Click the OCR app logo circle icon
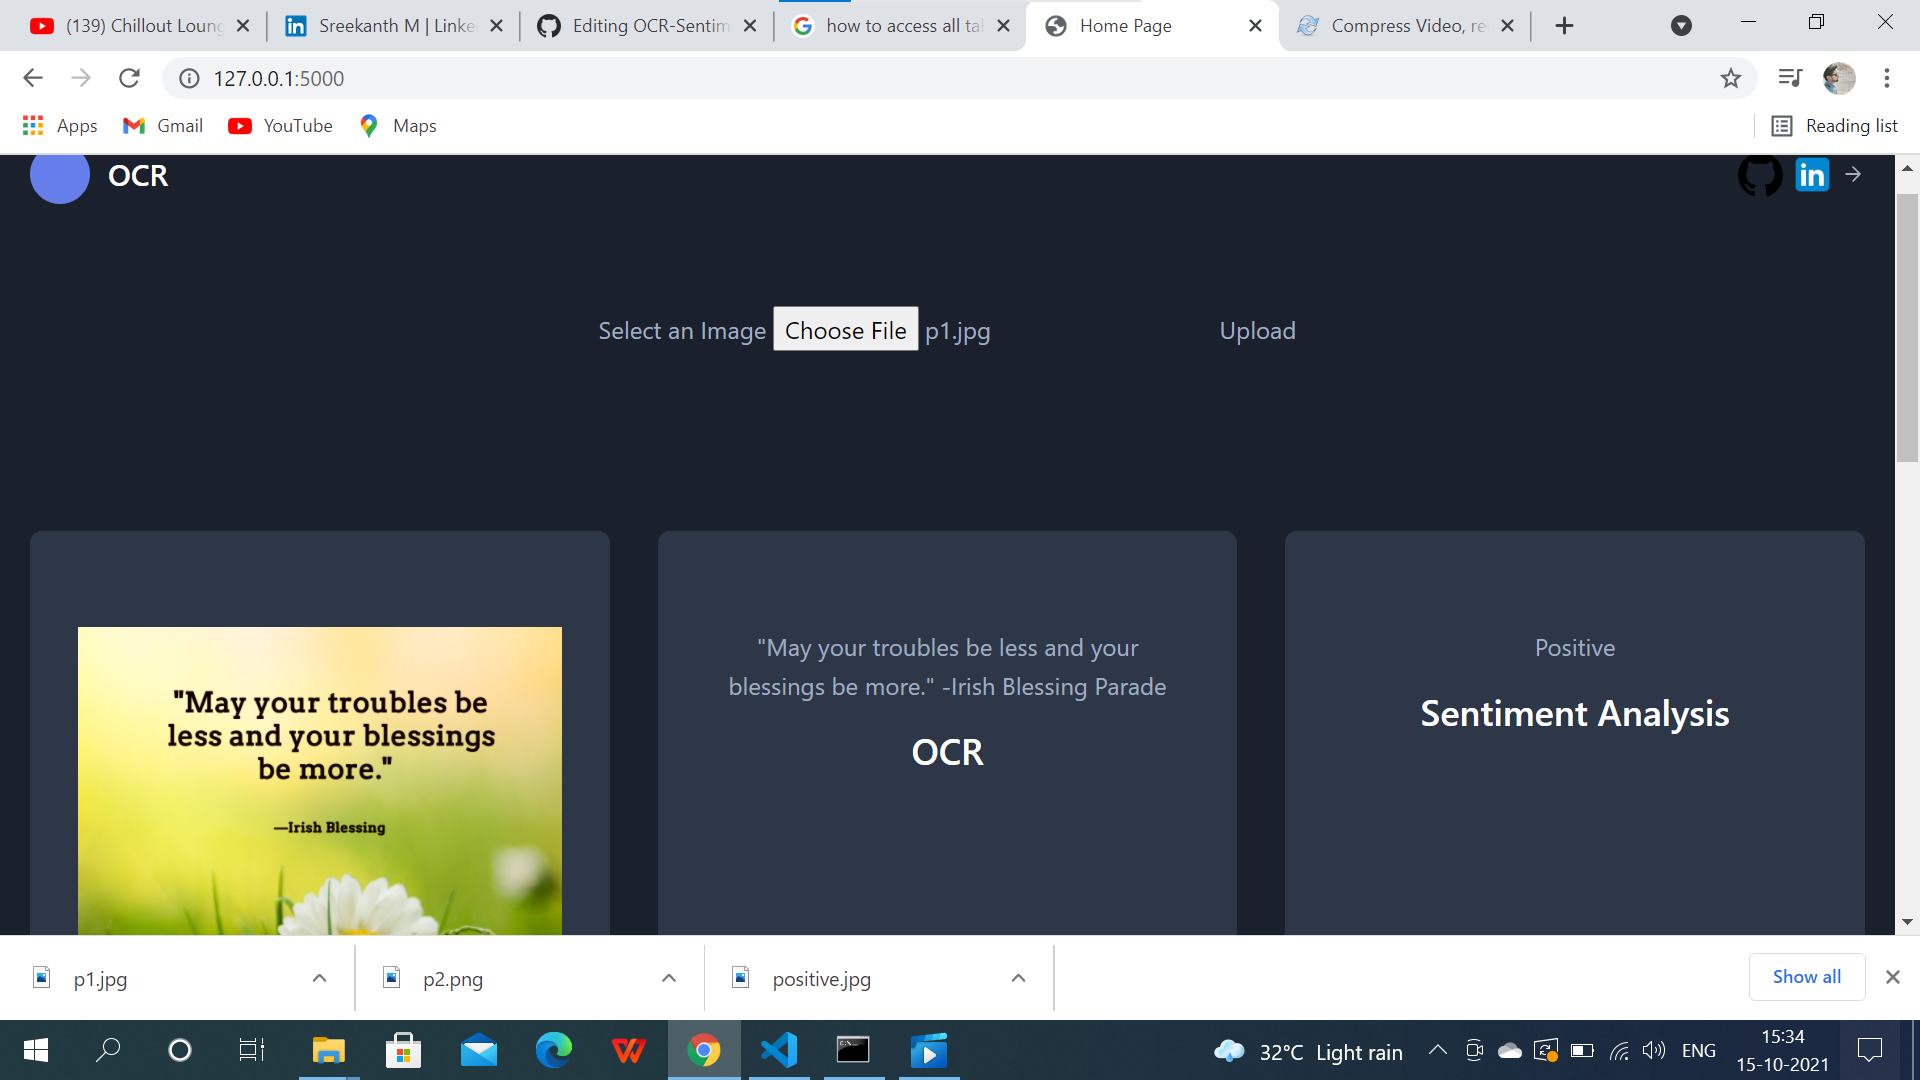This screenshot has width=1920, height=1080. coord(58,174)
